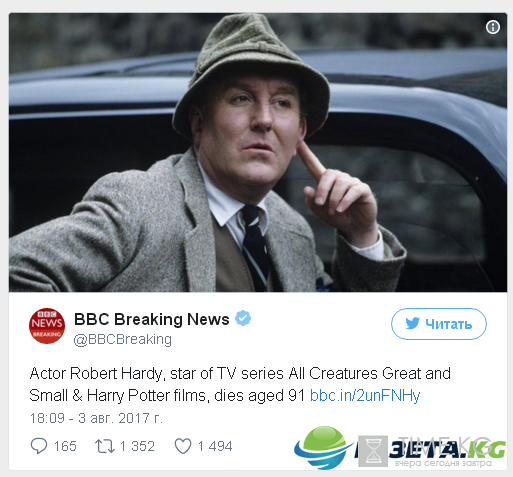513x477 pixels.
Task: Open the man in tweed hat photo
Action: pyautogui.click(x=258, y=153)
